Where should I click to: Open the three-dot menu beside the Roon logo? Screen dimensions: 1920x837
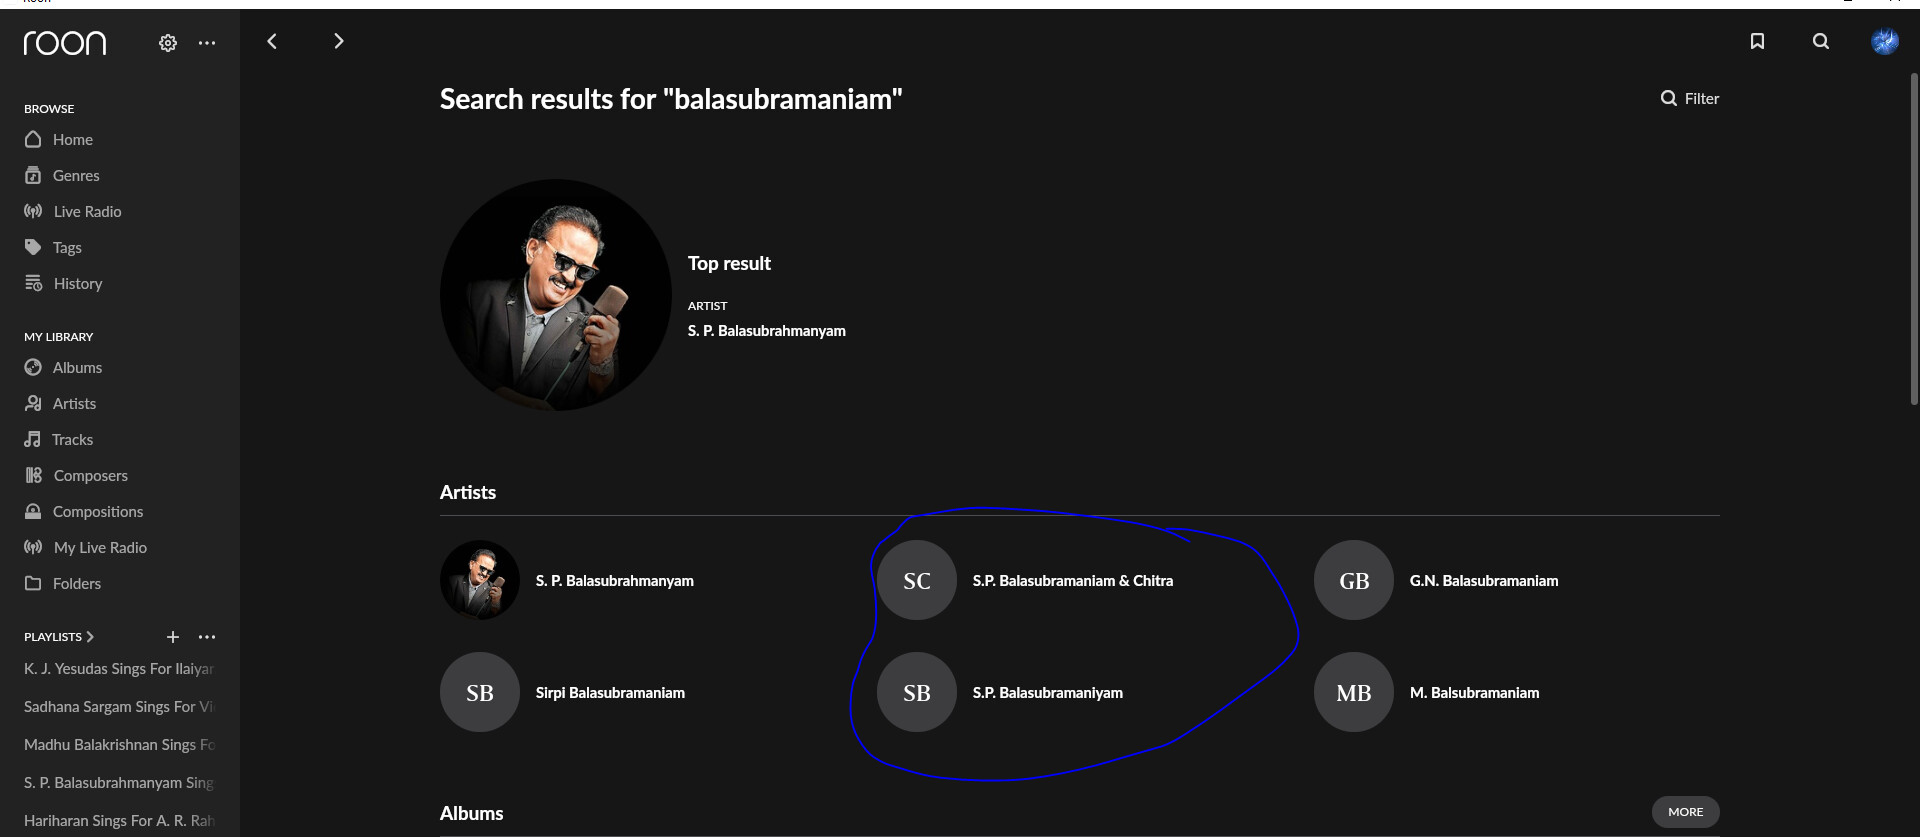point(207,43)
